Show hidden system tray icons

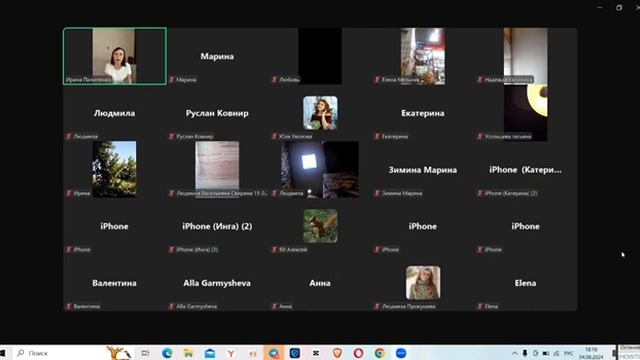(515, 353)
